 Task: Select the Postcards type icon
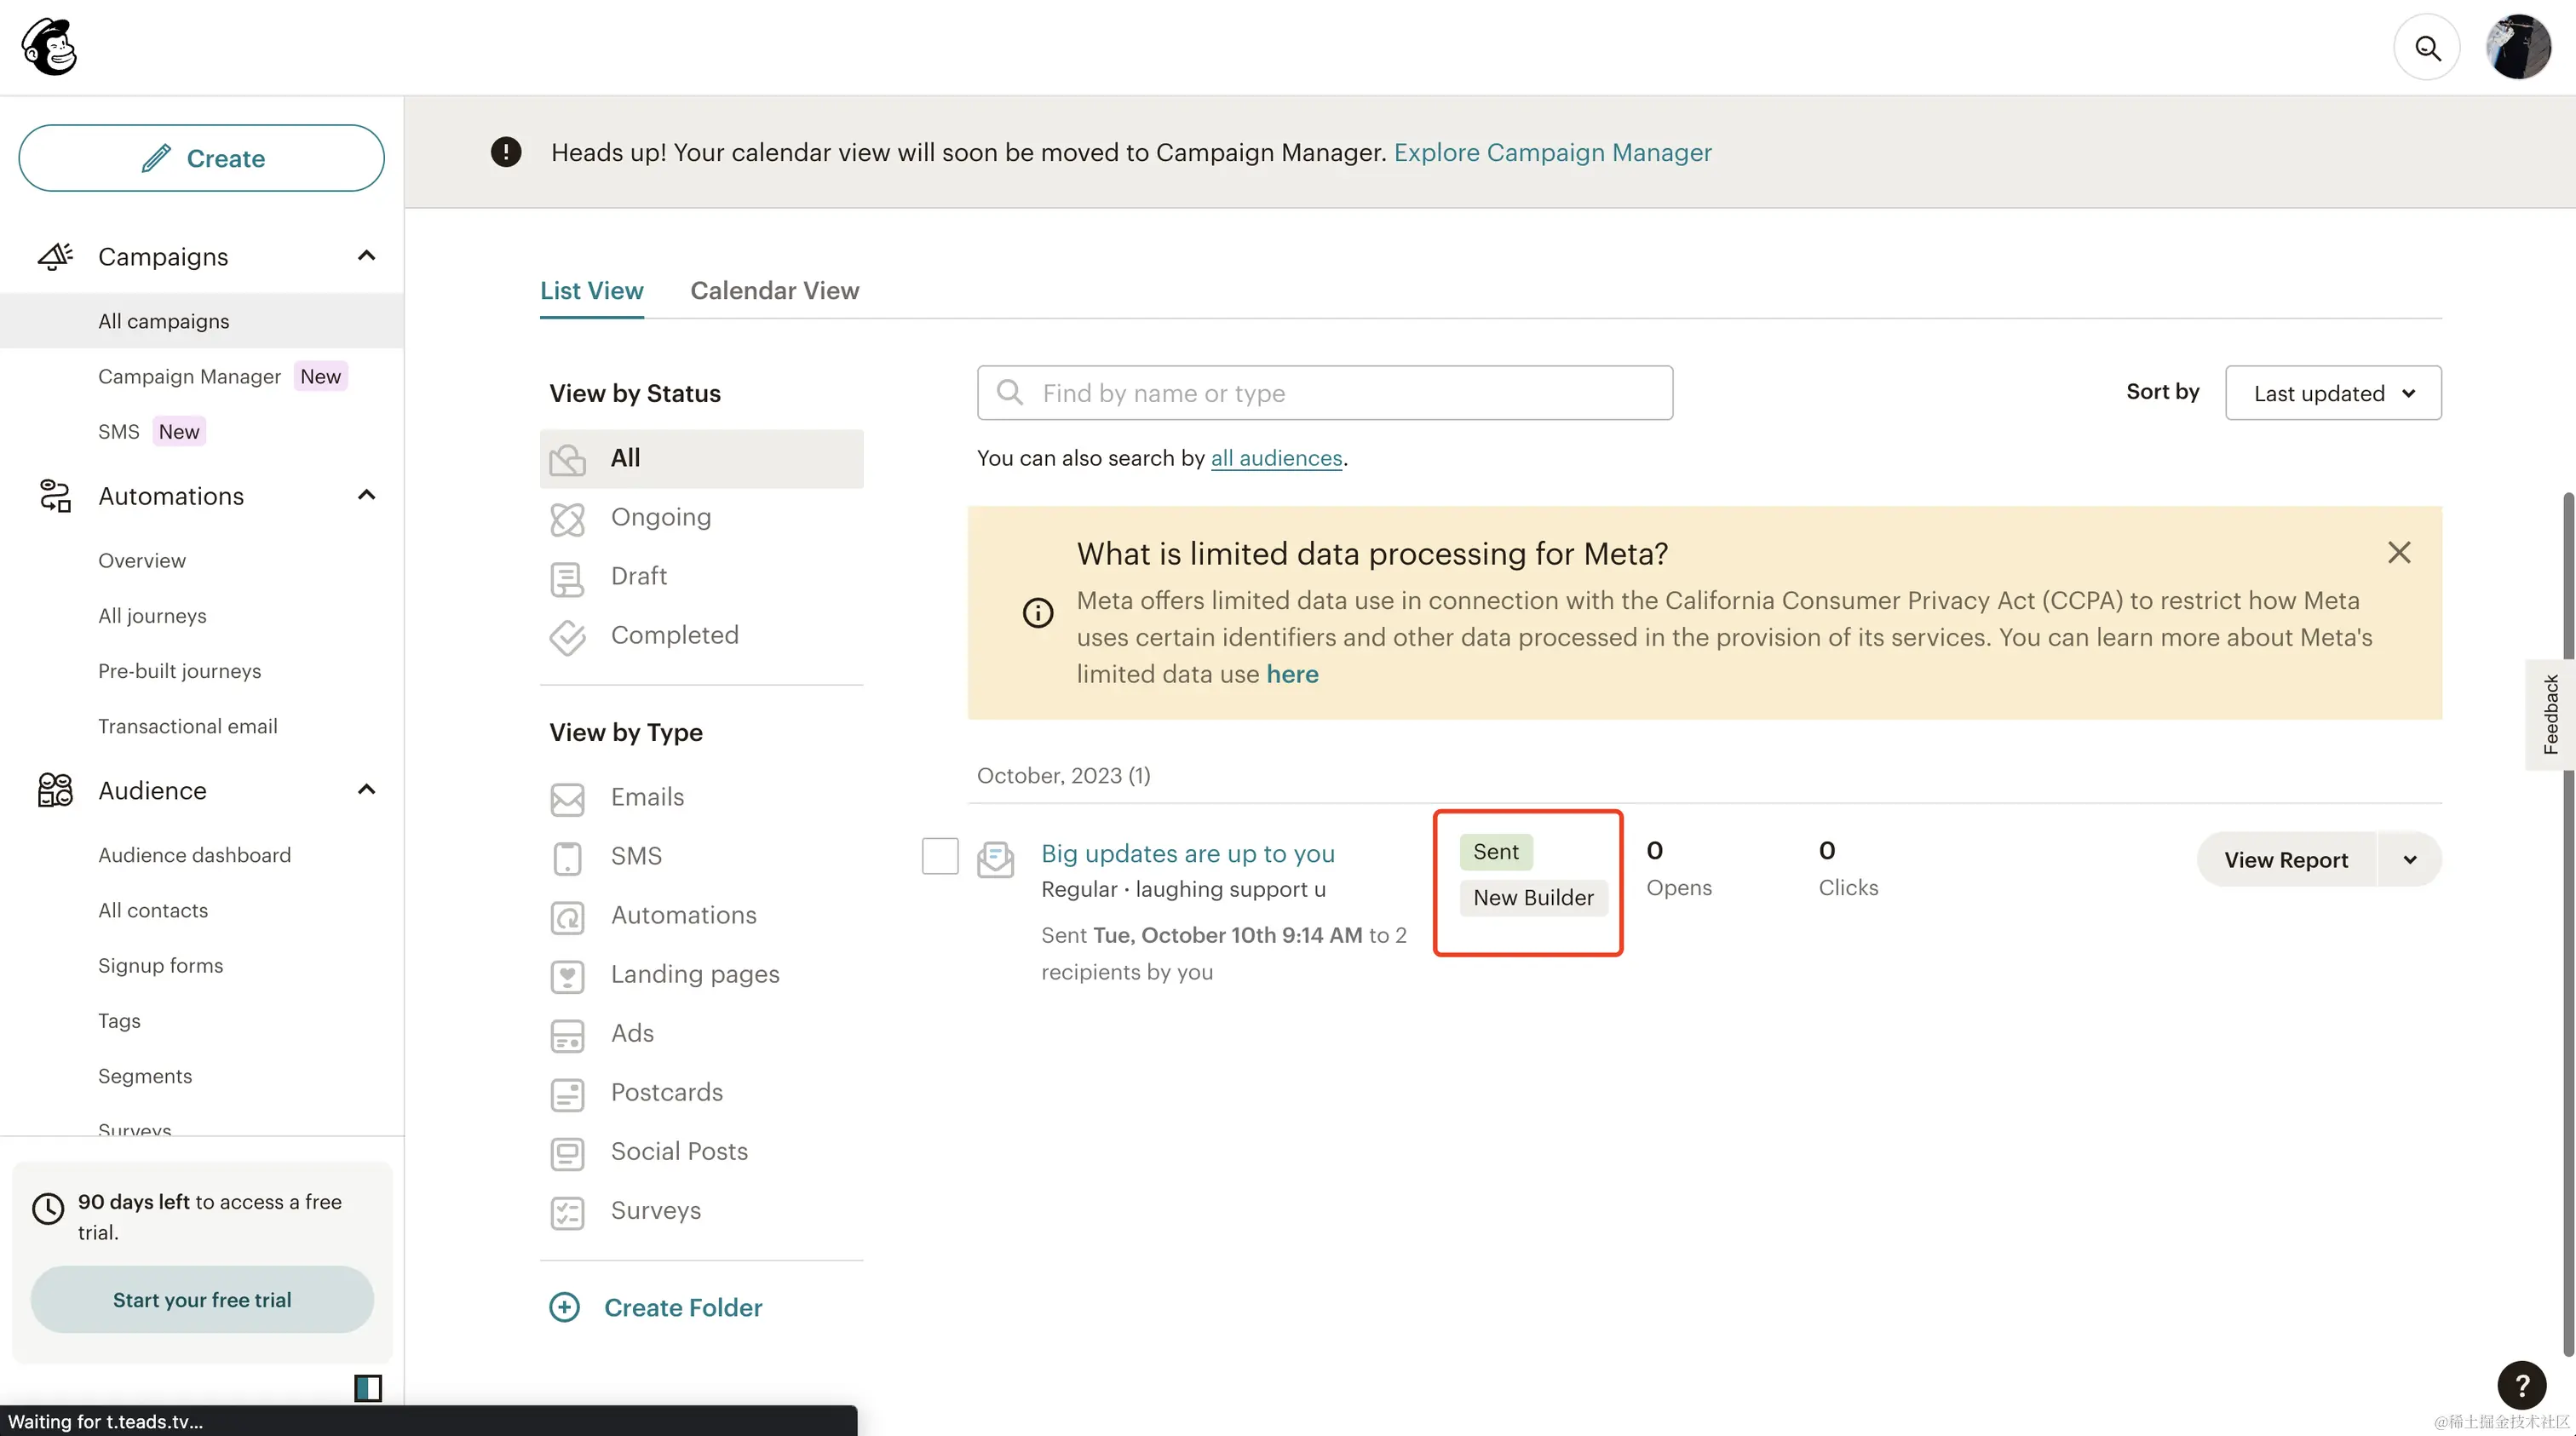[x=567, y=1093]
